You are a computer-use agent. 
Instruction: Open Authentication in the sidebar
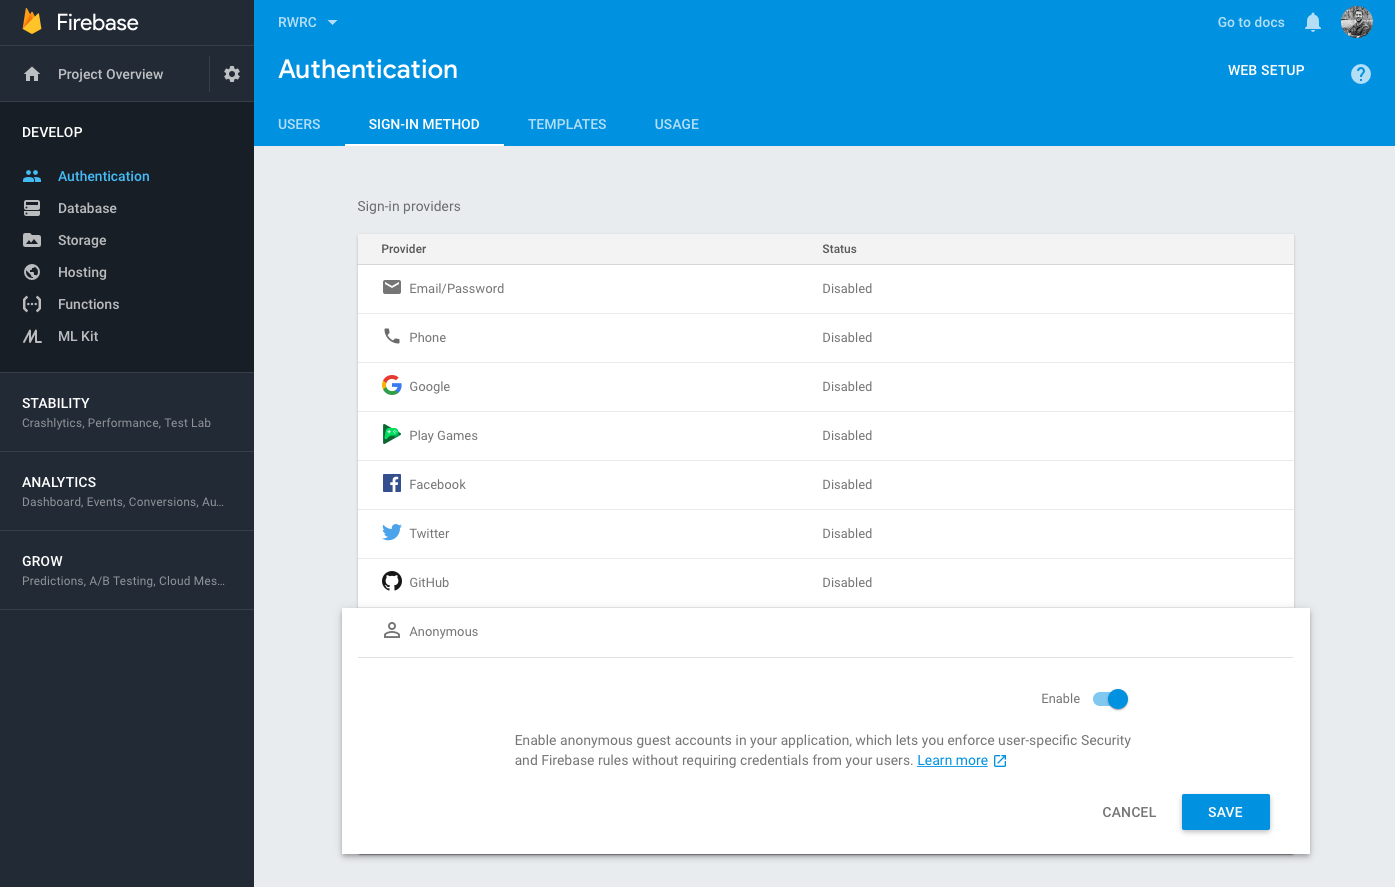[104, 176]
